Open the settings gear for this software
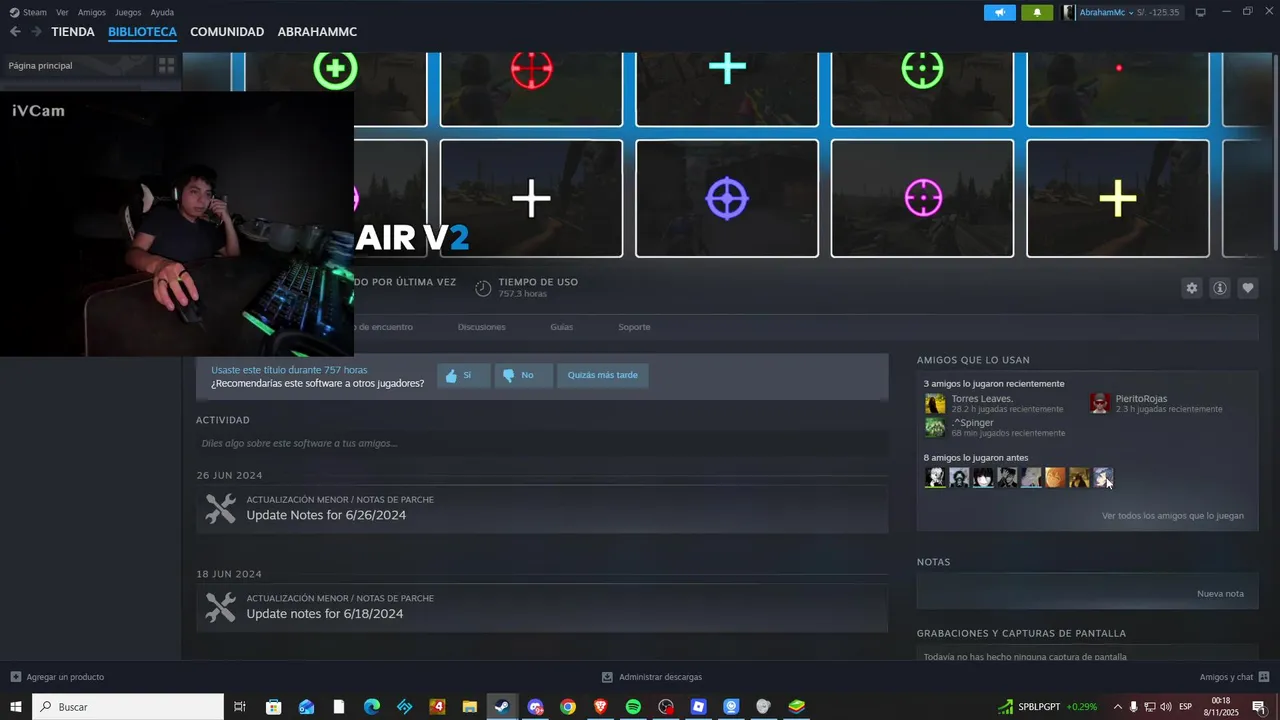Image resolution: width=1280 pixels, height=720 pixels. pos(1192,288)
